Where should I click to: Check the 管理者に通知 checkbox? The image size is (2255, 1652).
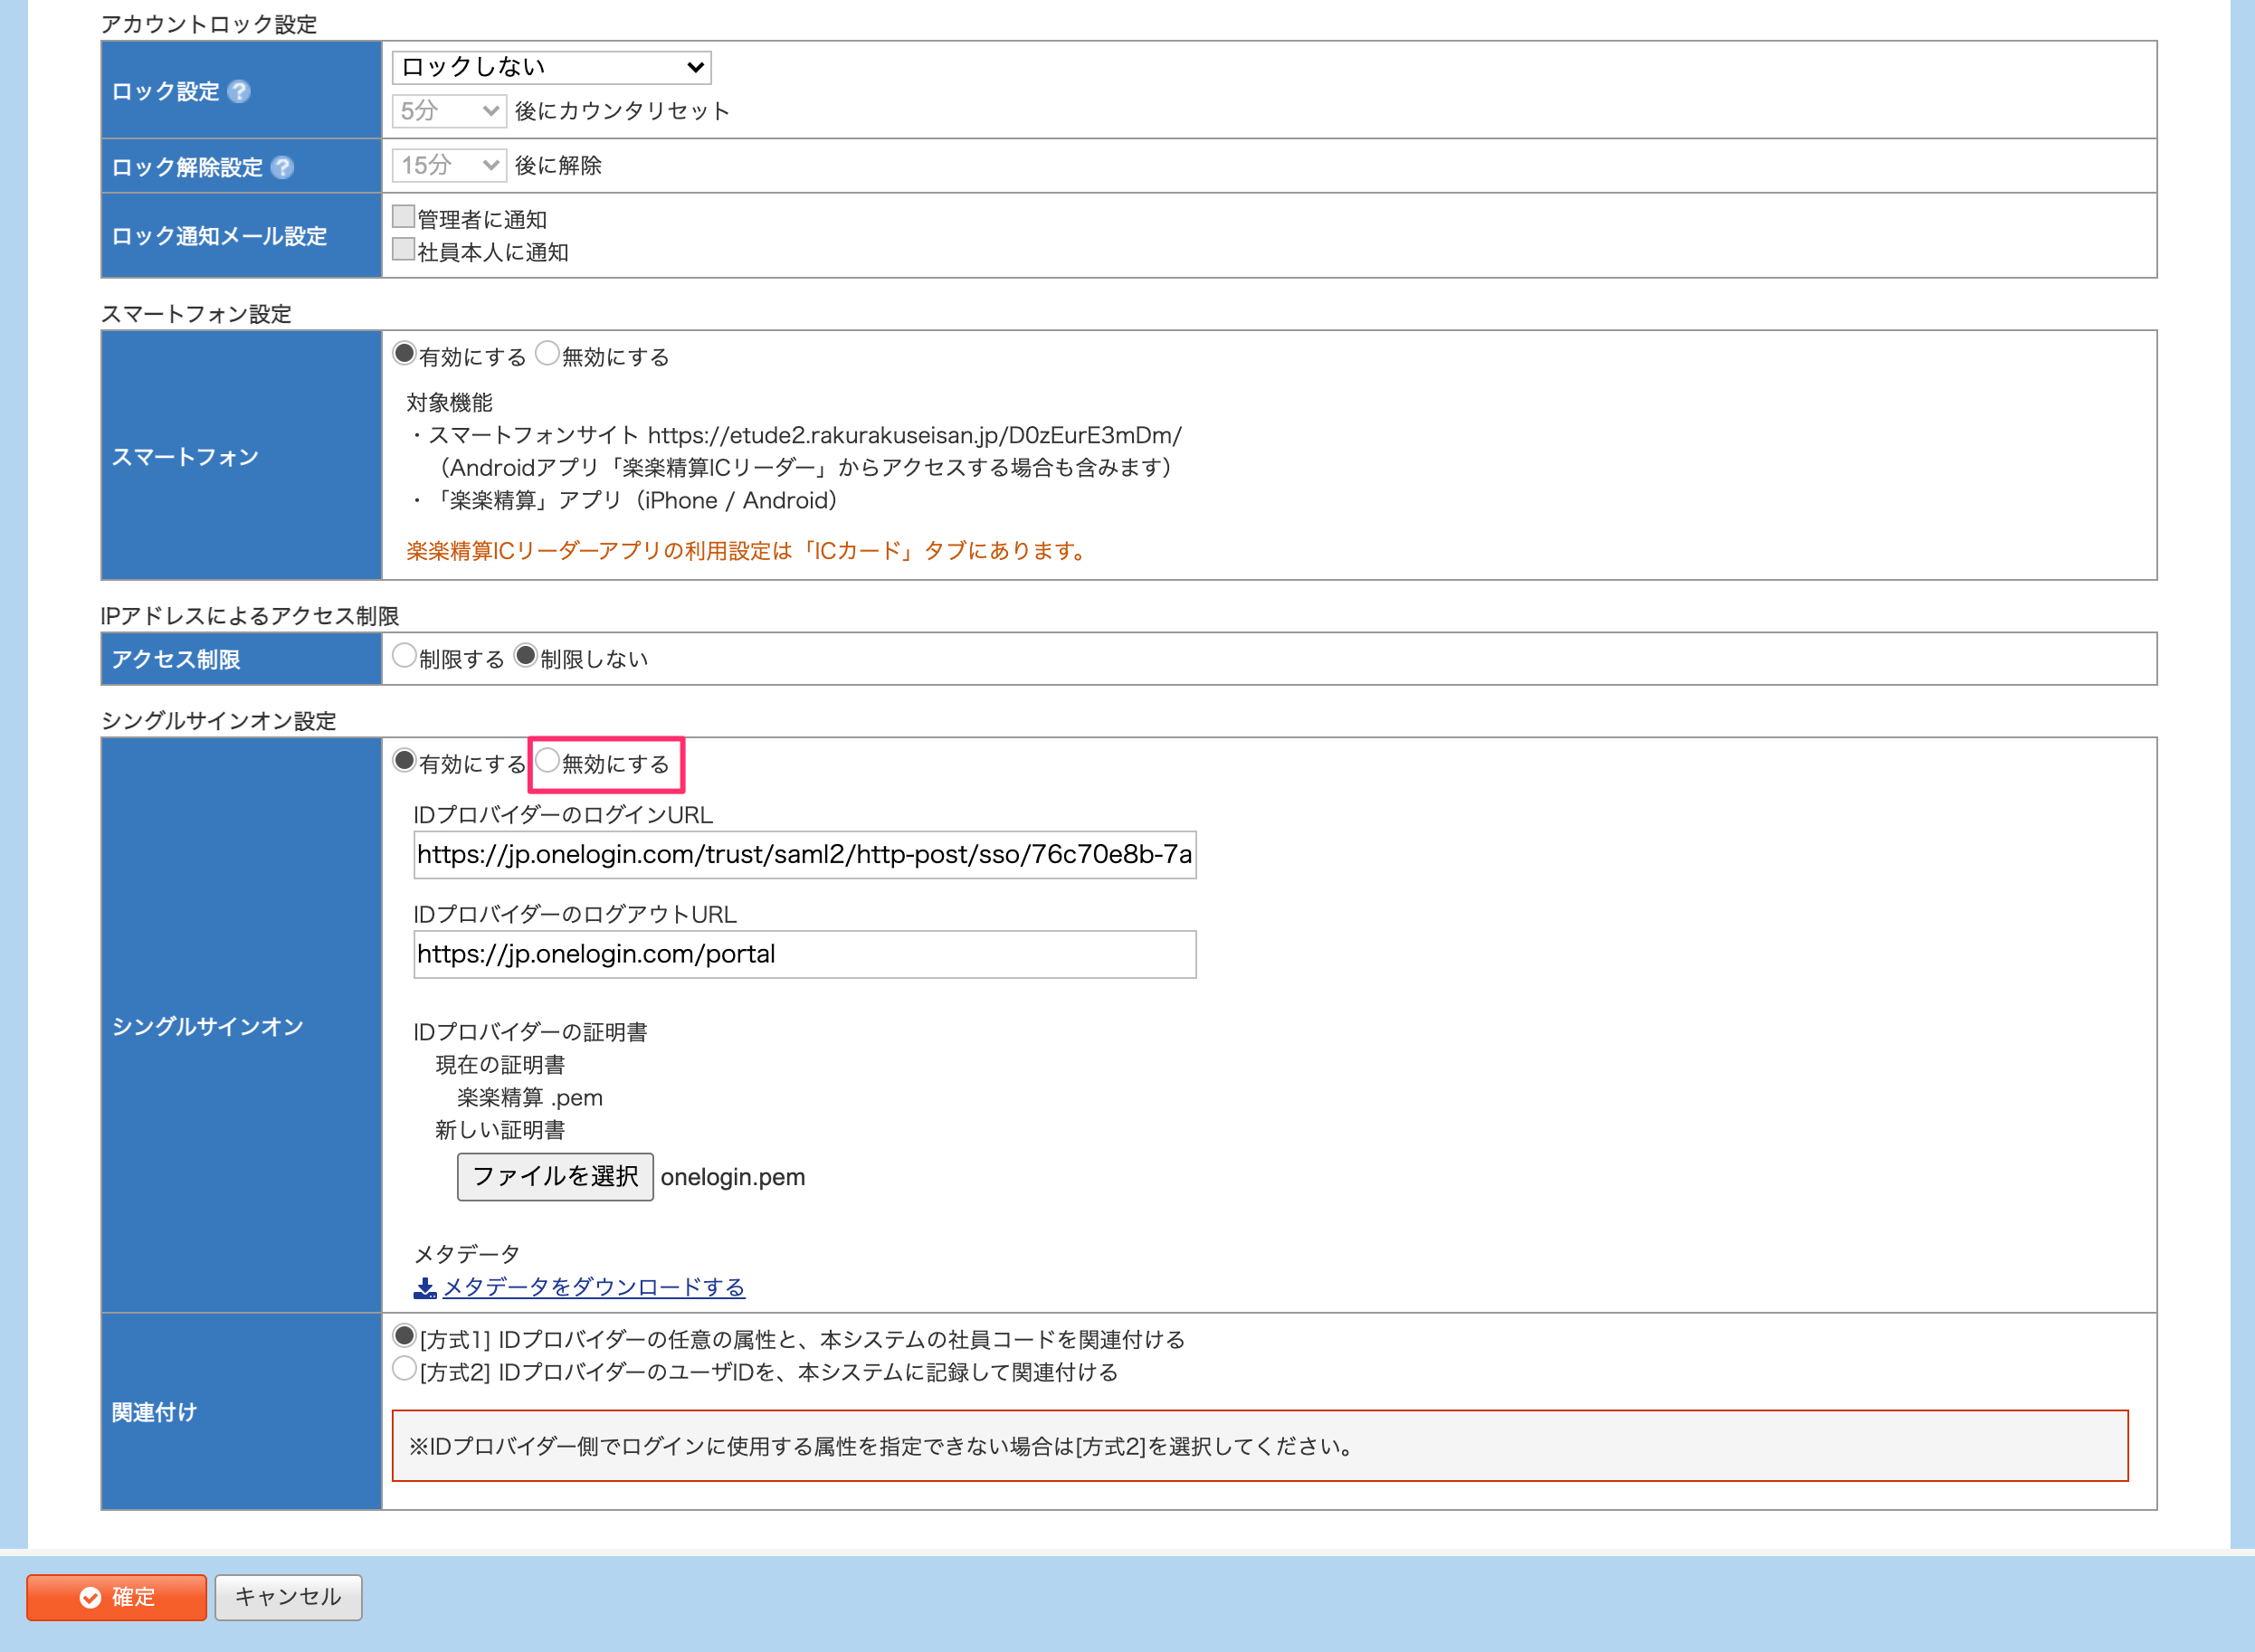pos(404,216)
